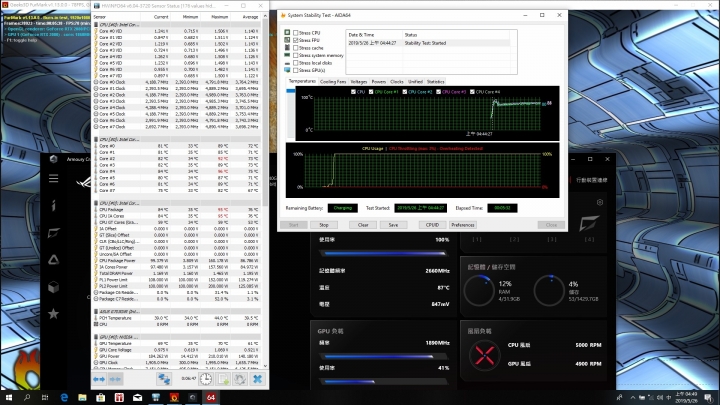Viewport: 720px width, 405px height.
Task: Enable Stress system memory checkbox
Action: tap(296, 55)
